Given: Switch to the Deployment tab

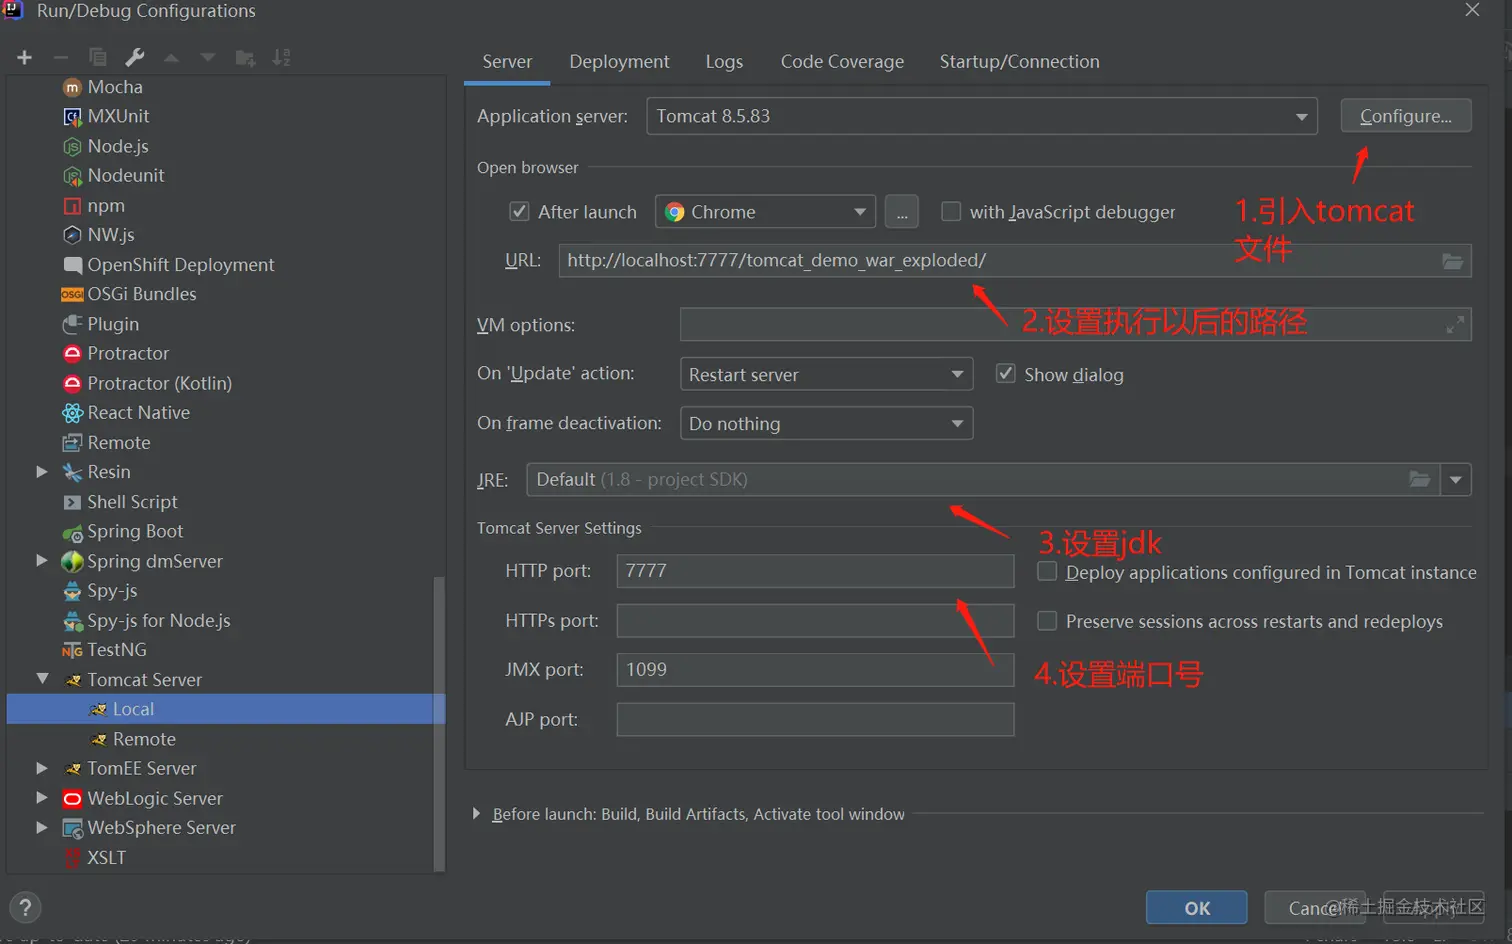Looking at the screenshot, I should (619, 62).
